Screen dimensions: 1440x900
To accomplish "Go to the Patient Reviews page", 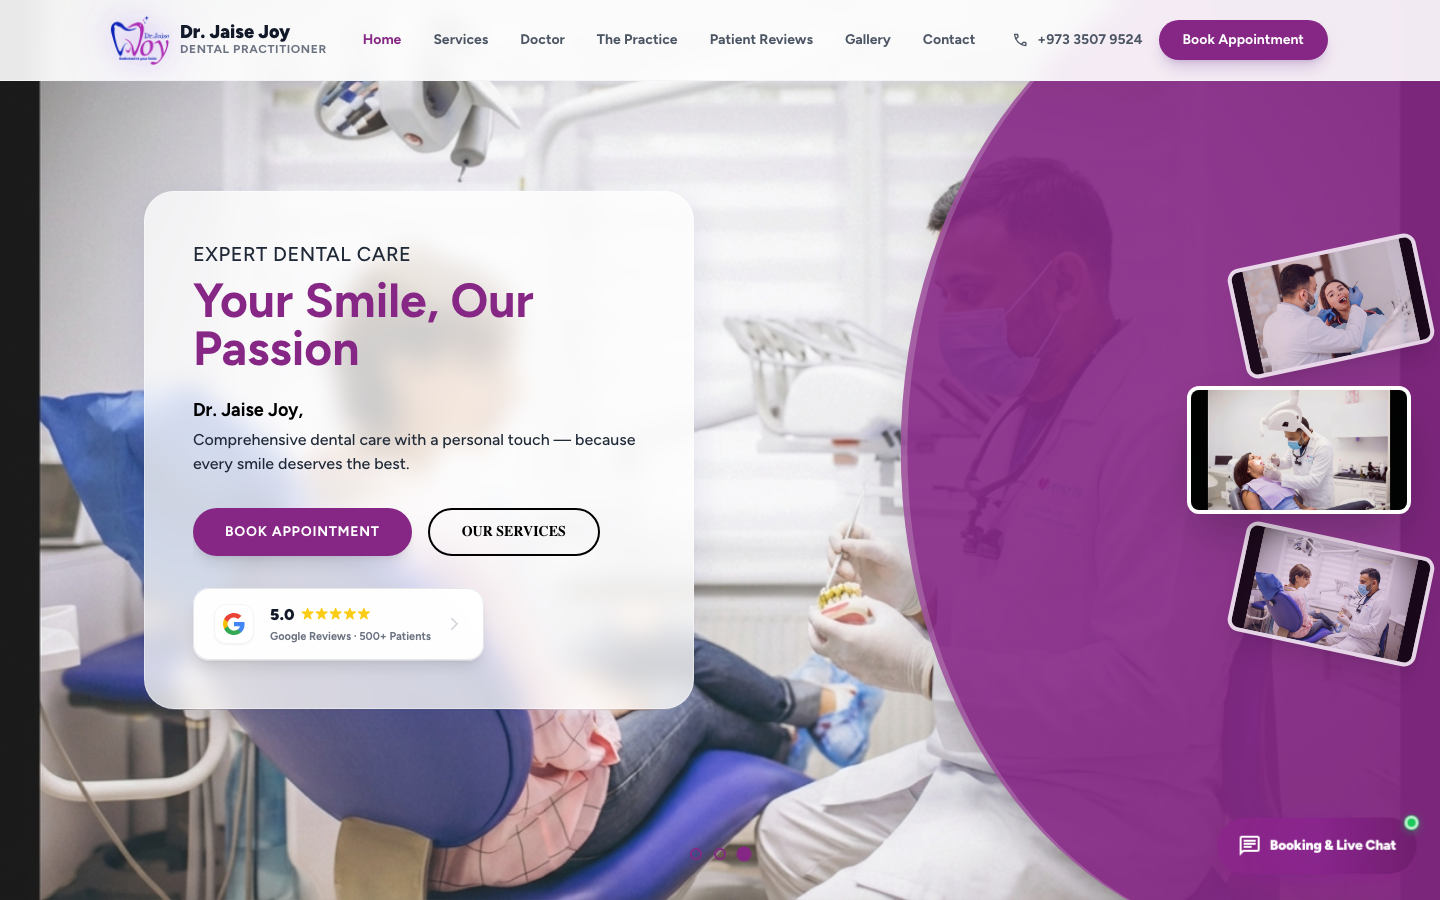I will pos(761,40).
